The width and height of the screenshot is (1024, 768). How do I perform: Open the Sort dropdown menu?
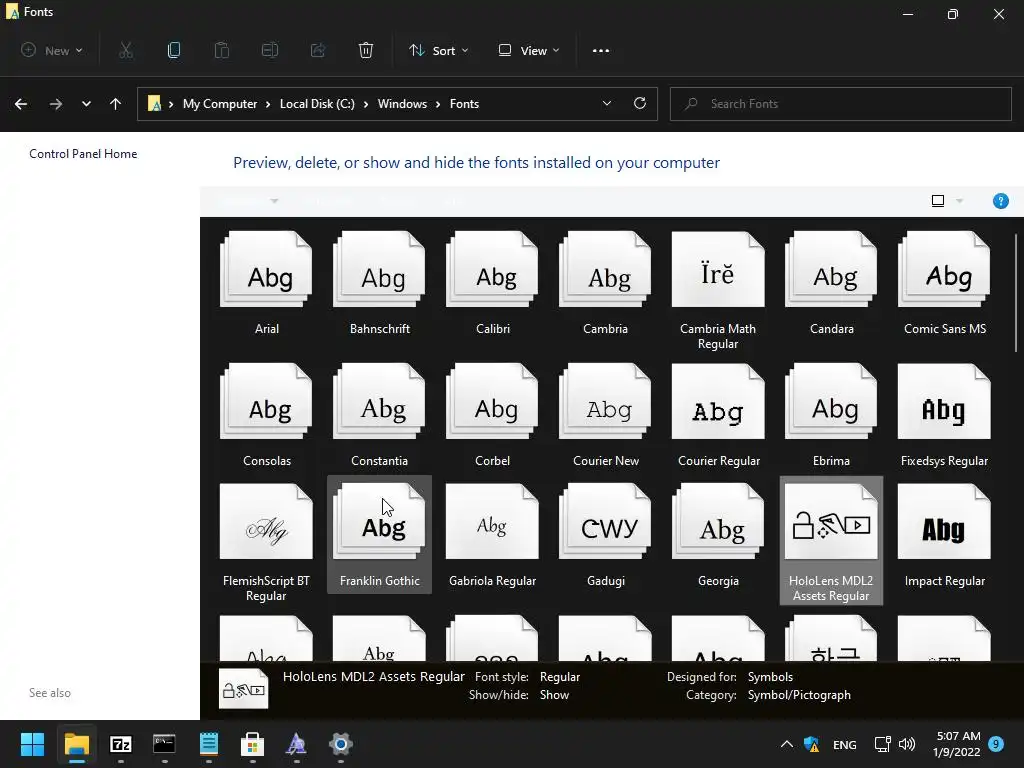pos(439,50)
